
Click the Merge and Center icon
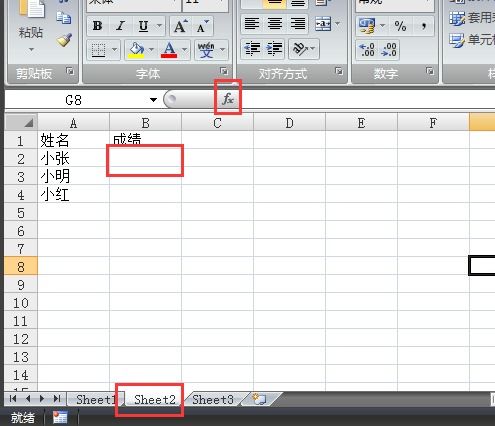coord(323,24)
